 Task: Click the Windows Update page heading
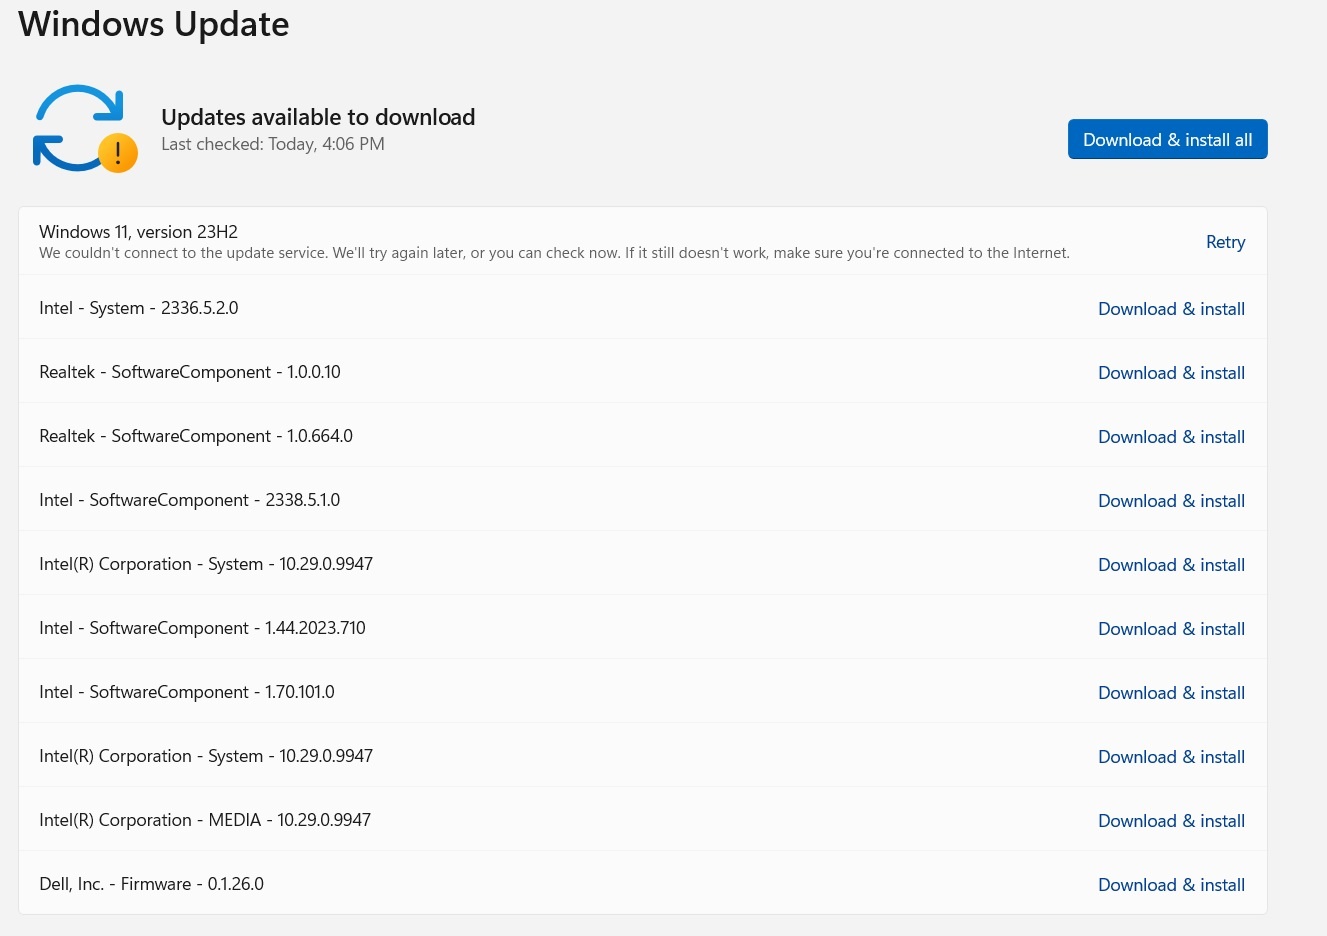(154, 24)
